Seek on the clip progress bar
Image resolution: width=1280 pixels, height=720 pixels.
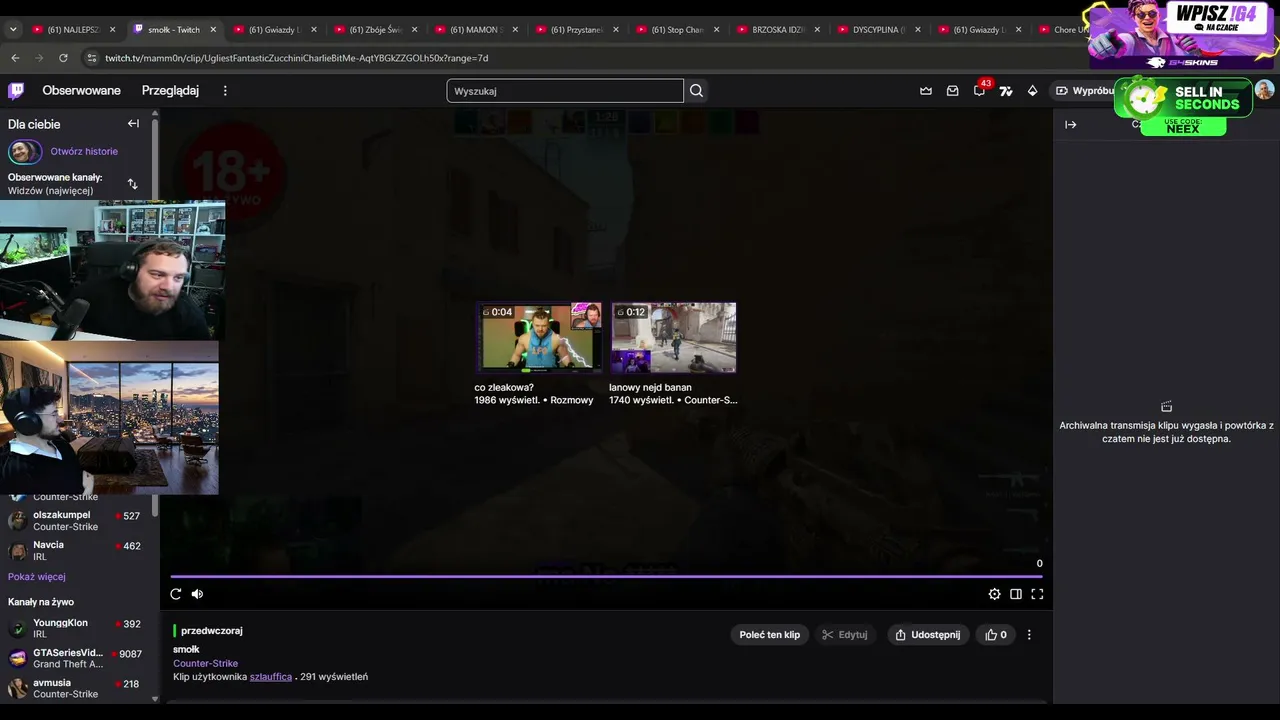point(606,577)
